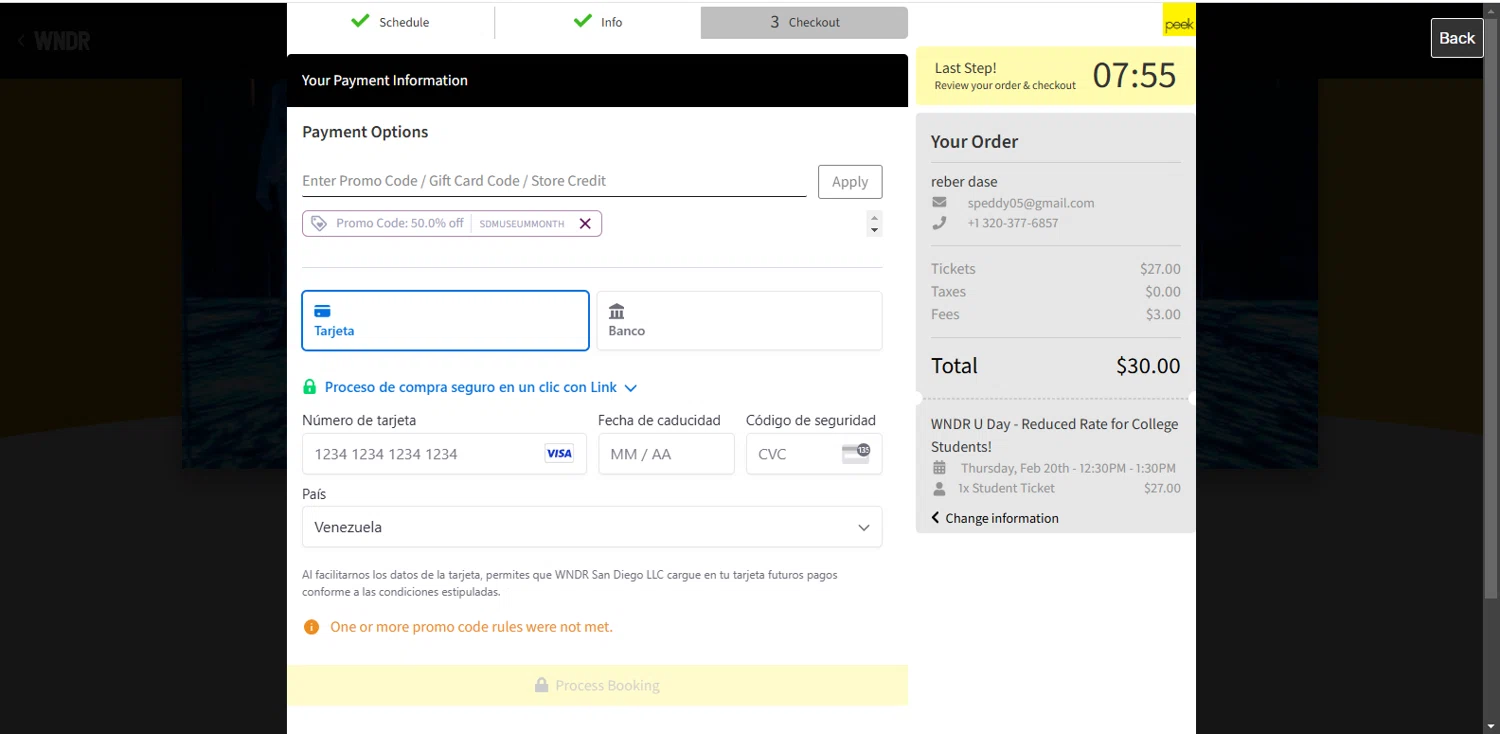Click the speddy05@gmail.com email text
Viewport: 1500px width, 734px height.
click(1031, 203)
